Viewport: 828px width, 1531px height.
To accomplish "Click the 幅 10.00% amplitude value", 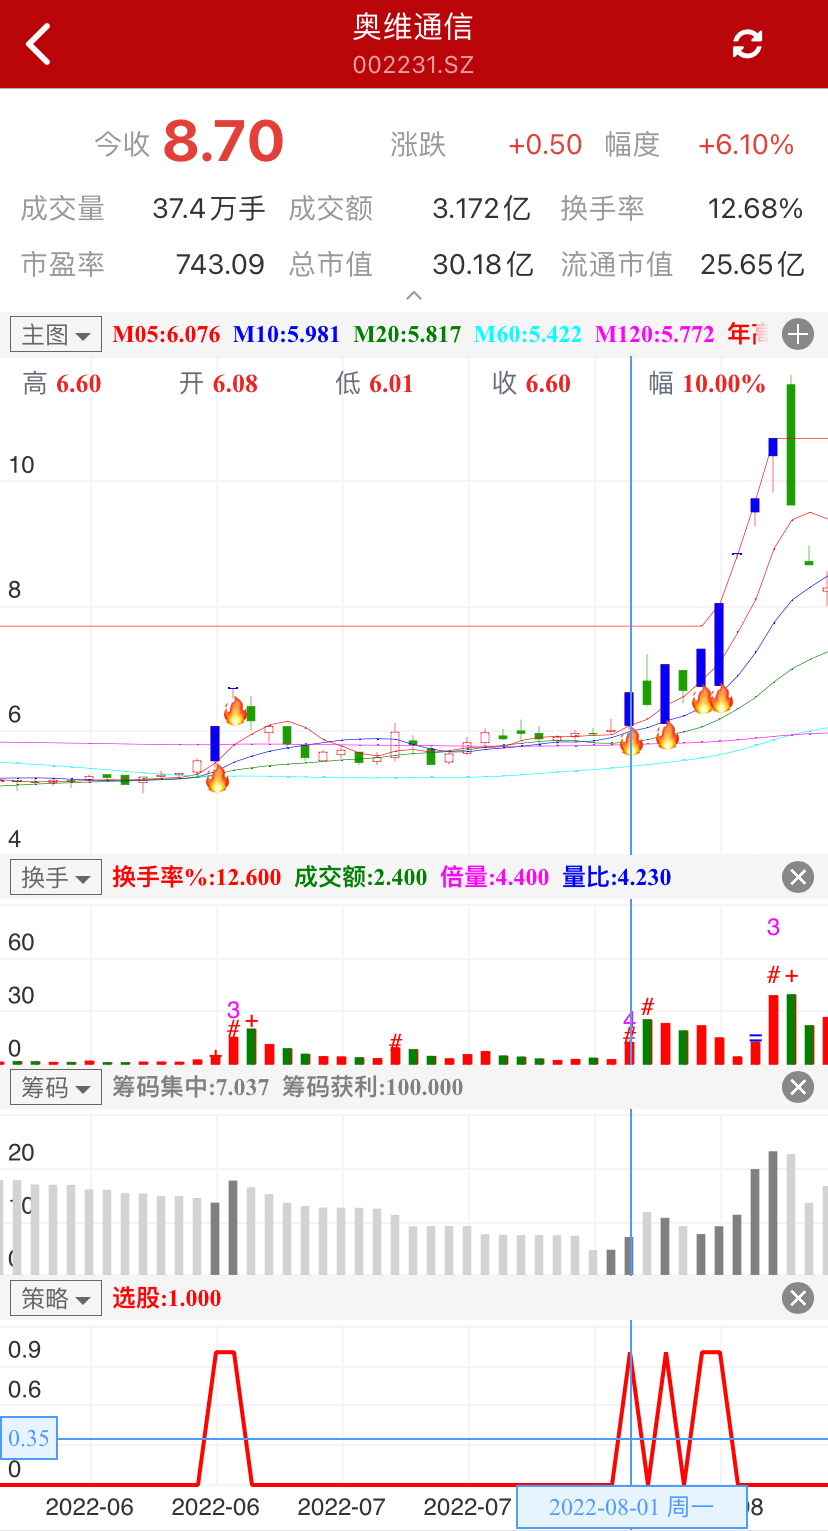I will [x=707, y=384].
